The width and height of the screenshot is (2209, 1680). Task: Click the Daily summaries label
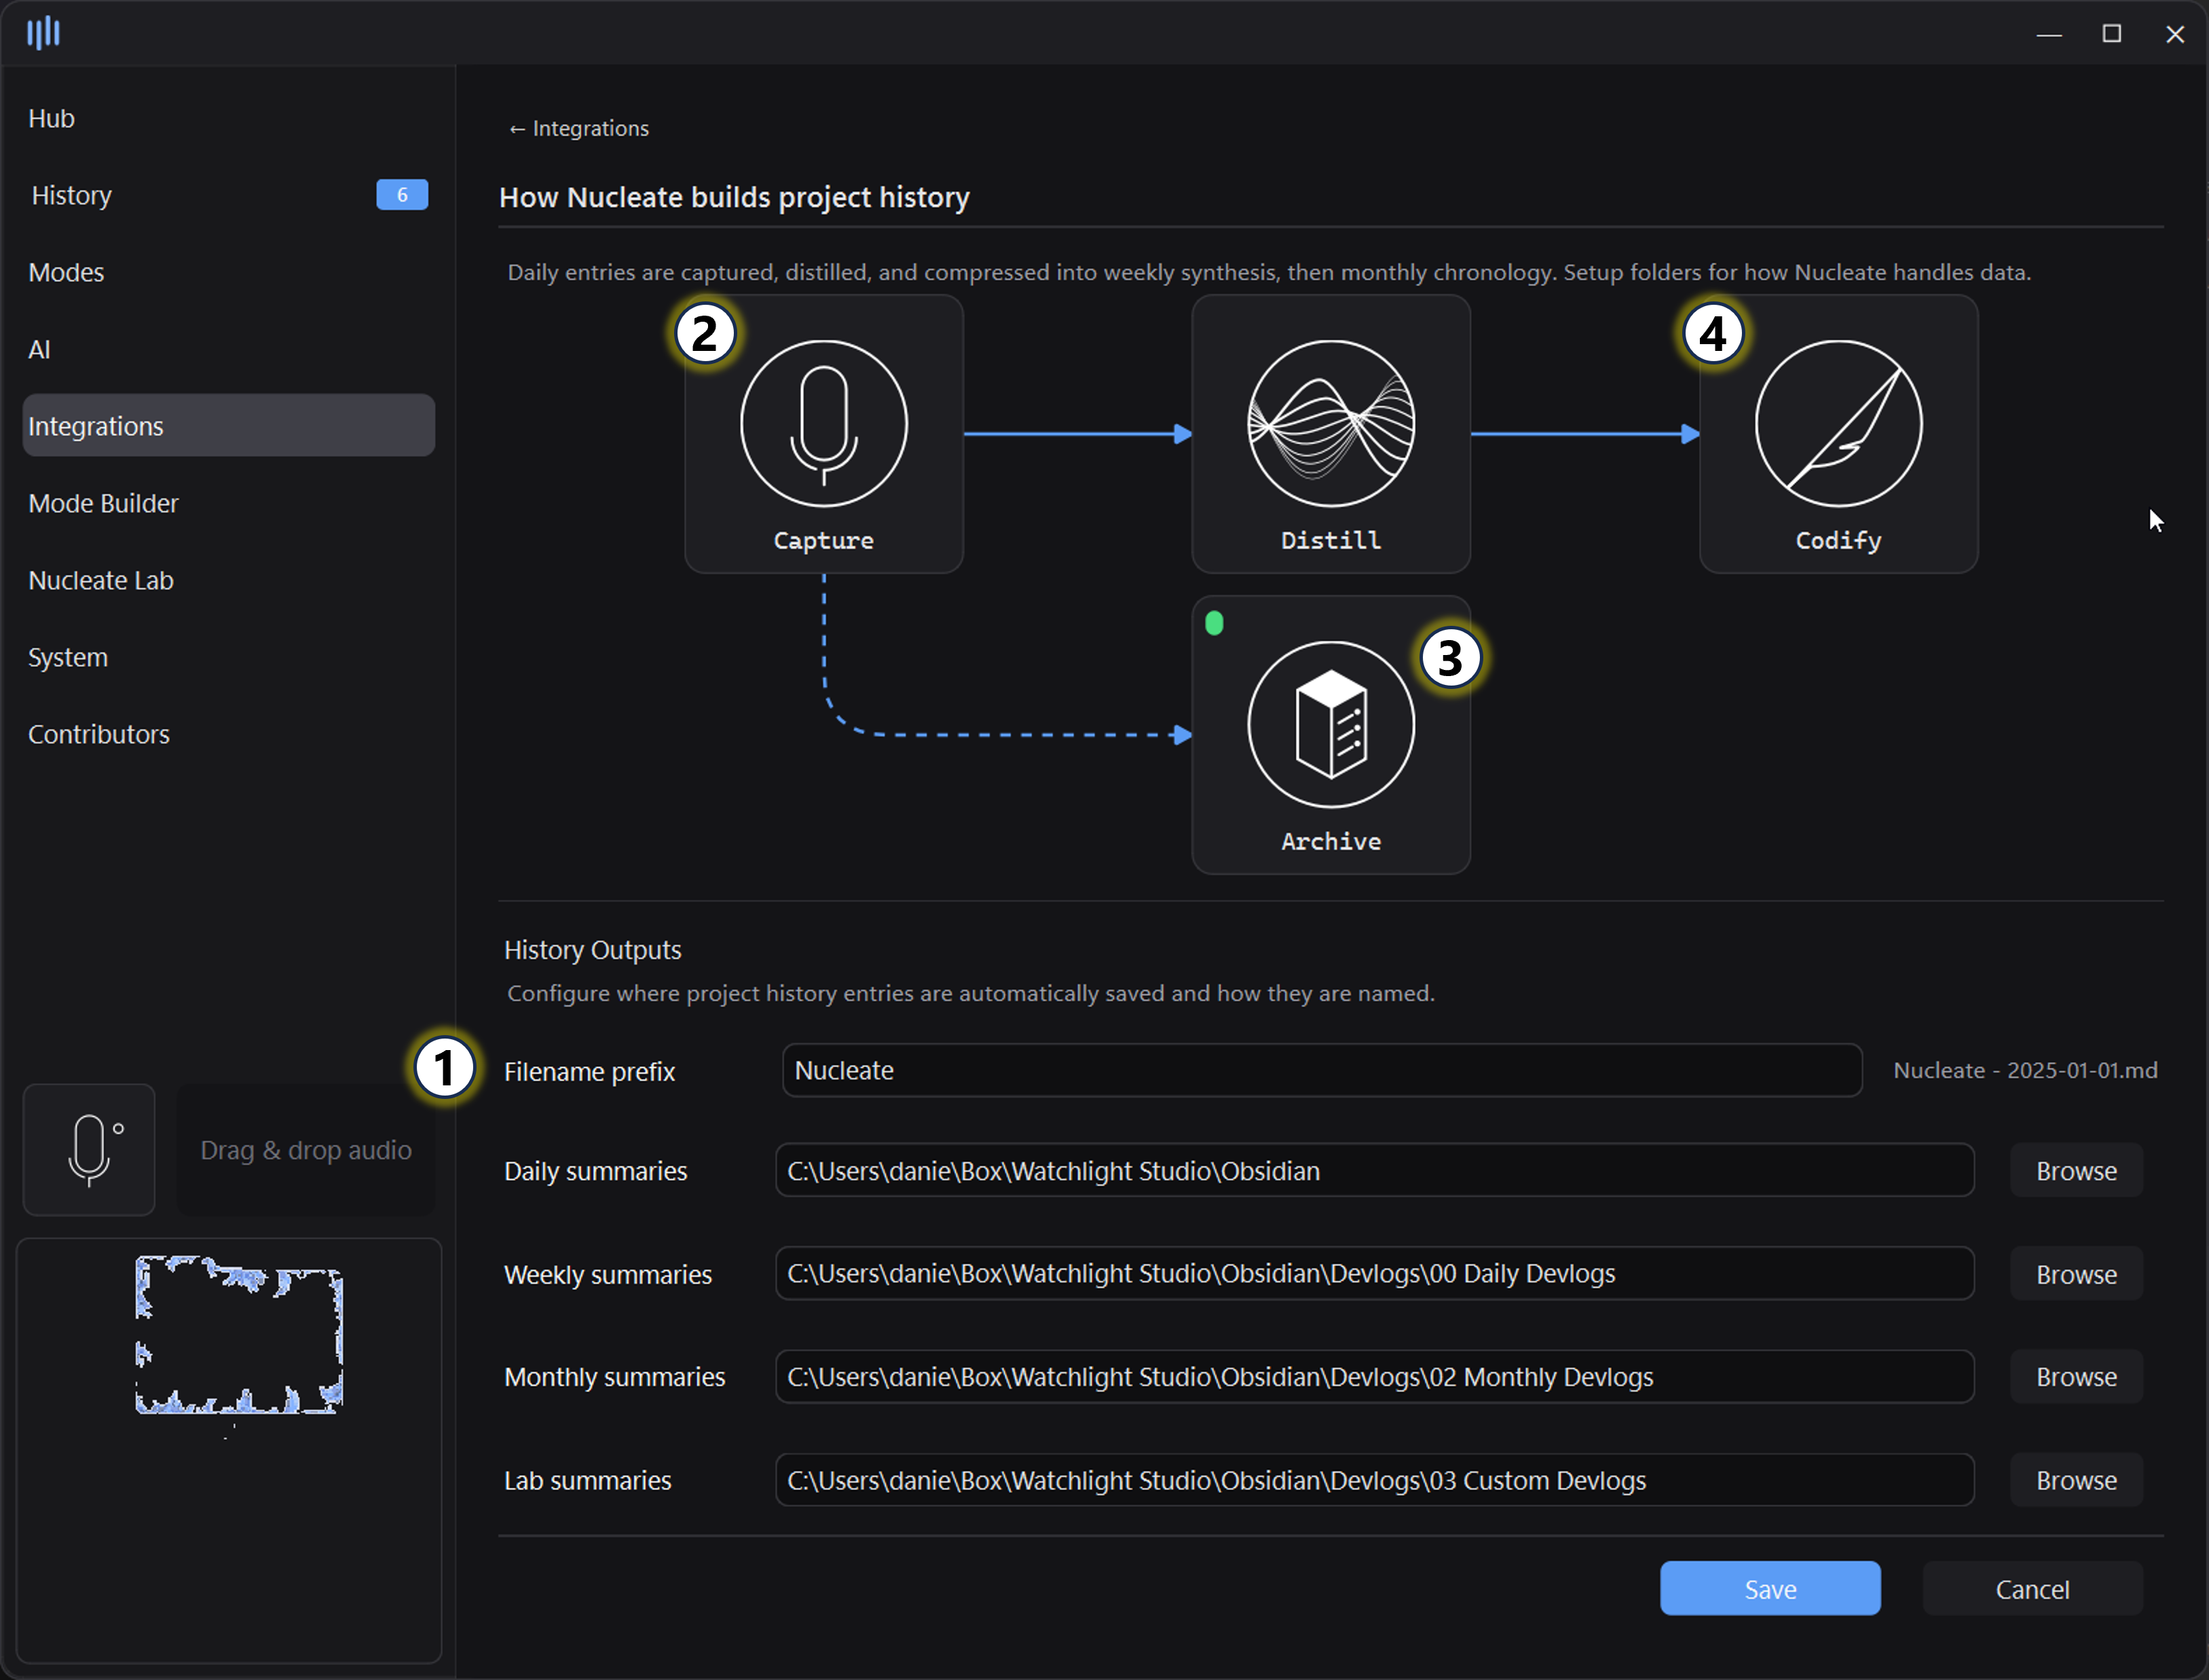pyautogui.click(x=596, y=1171)
